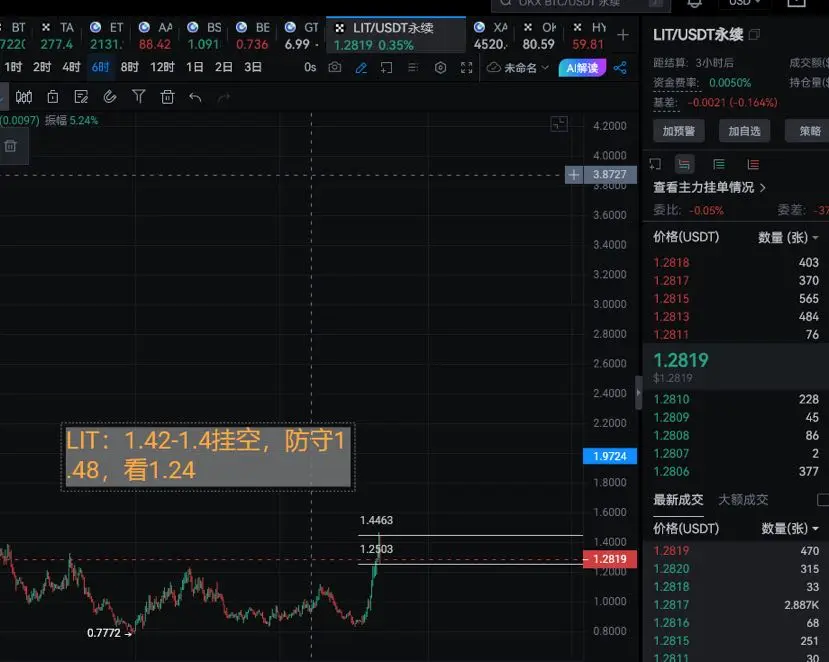Click bid price 1.2806 row
This screenshot has height=662, width=829.
point(735,471)
